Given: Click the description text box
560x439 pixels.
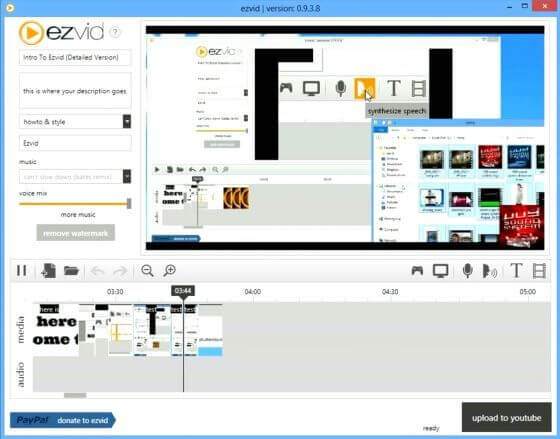Looking at the screenshot, I should (x=75, y=91).
